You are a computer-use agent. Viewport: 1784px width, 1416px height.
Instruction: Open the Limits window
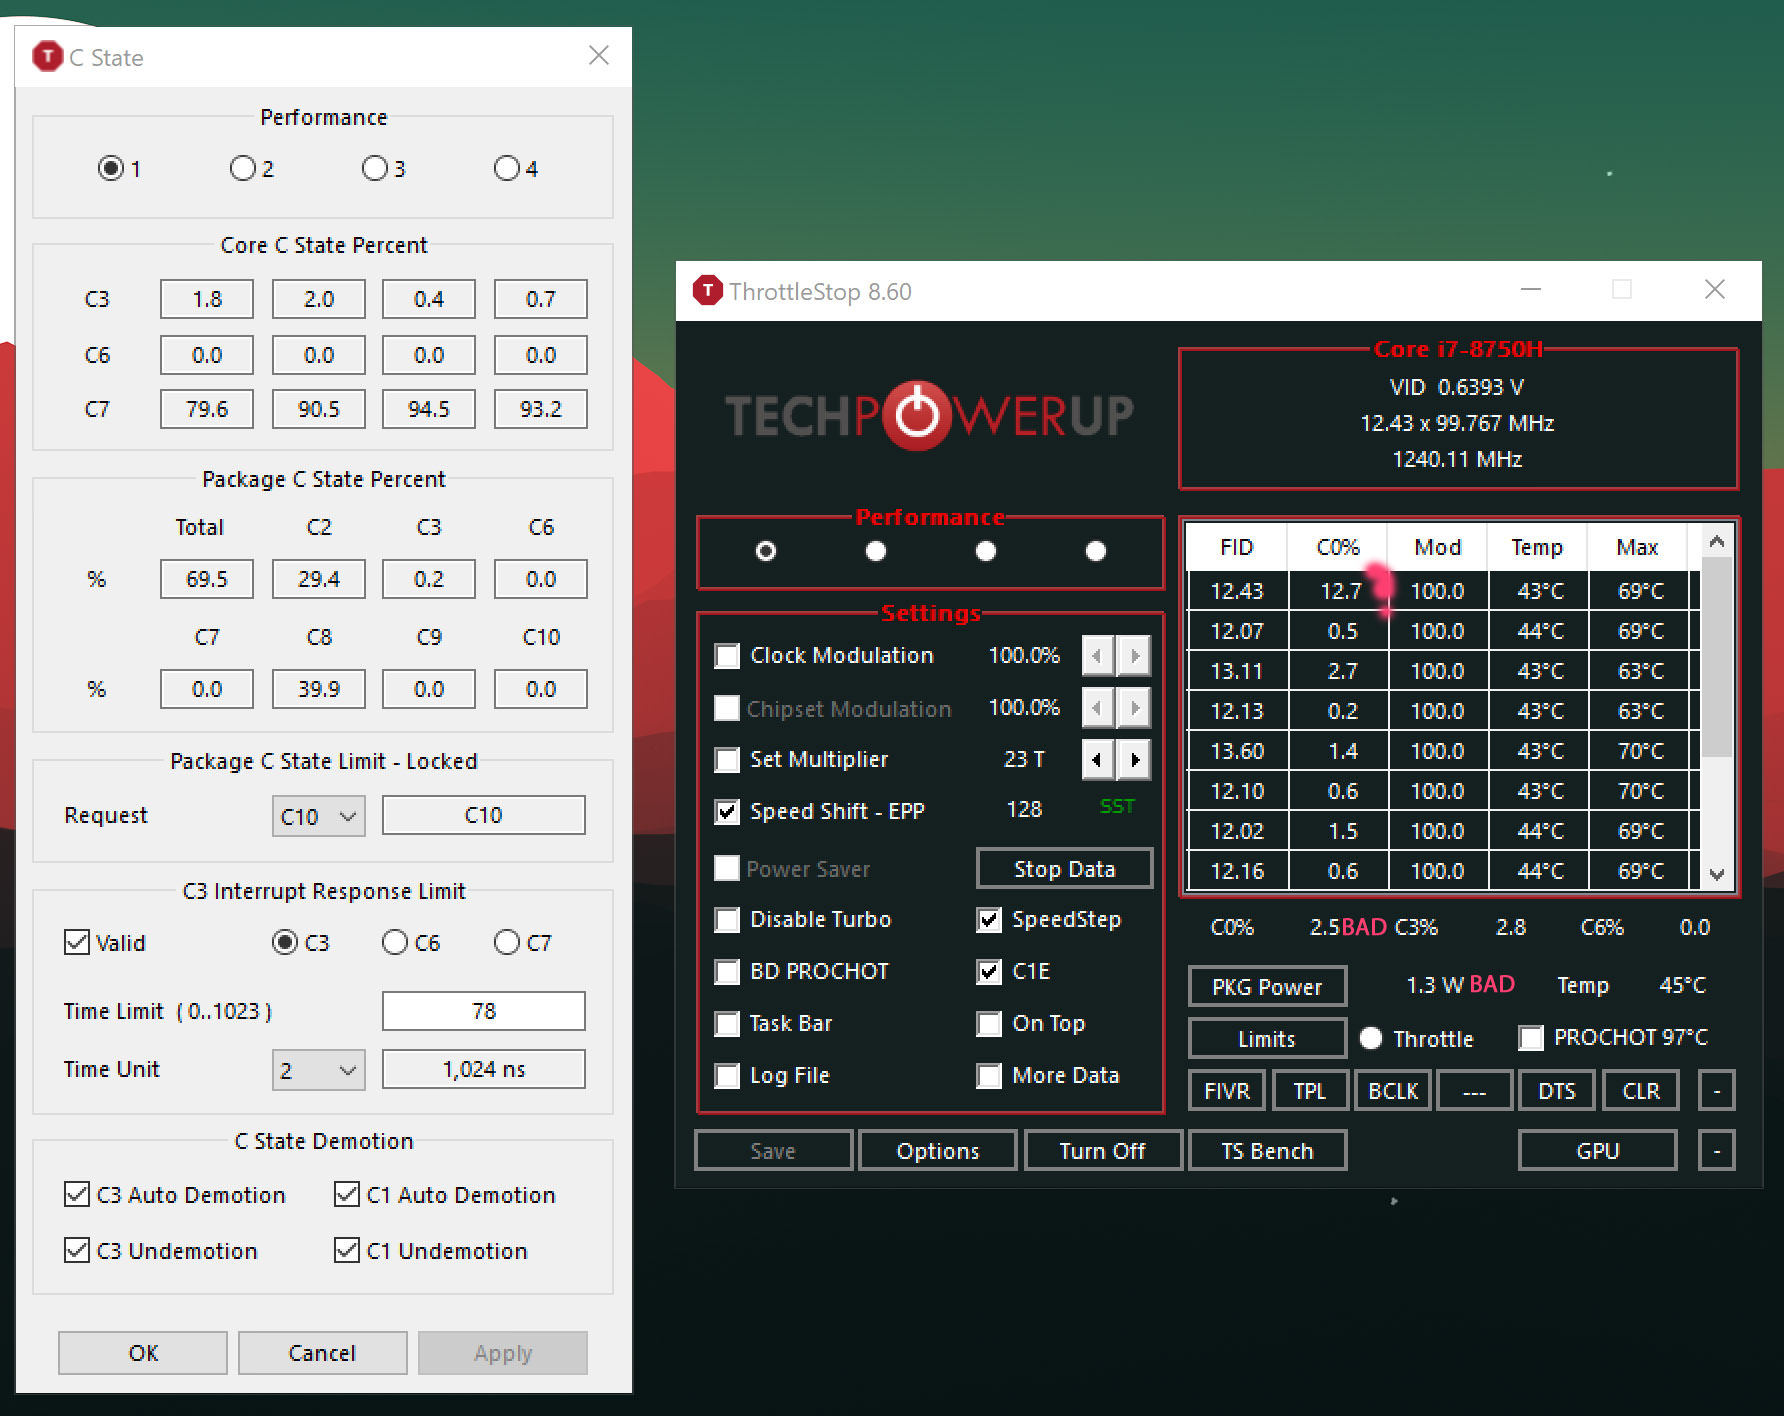[x=1267, y=1038]
